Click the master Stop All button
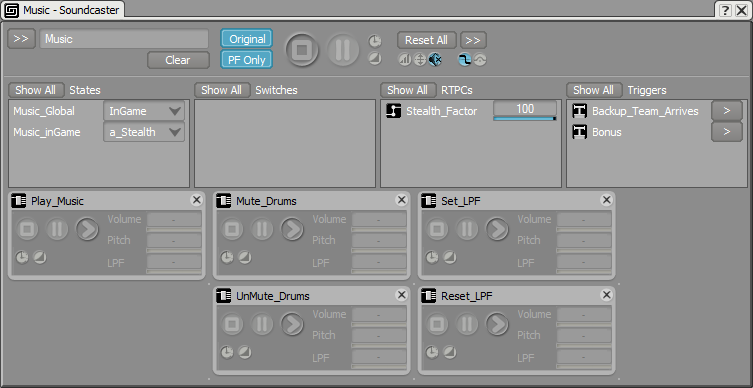The image size is (753, 388). pos(302,50)
